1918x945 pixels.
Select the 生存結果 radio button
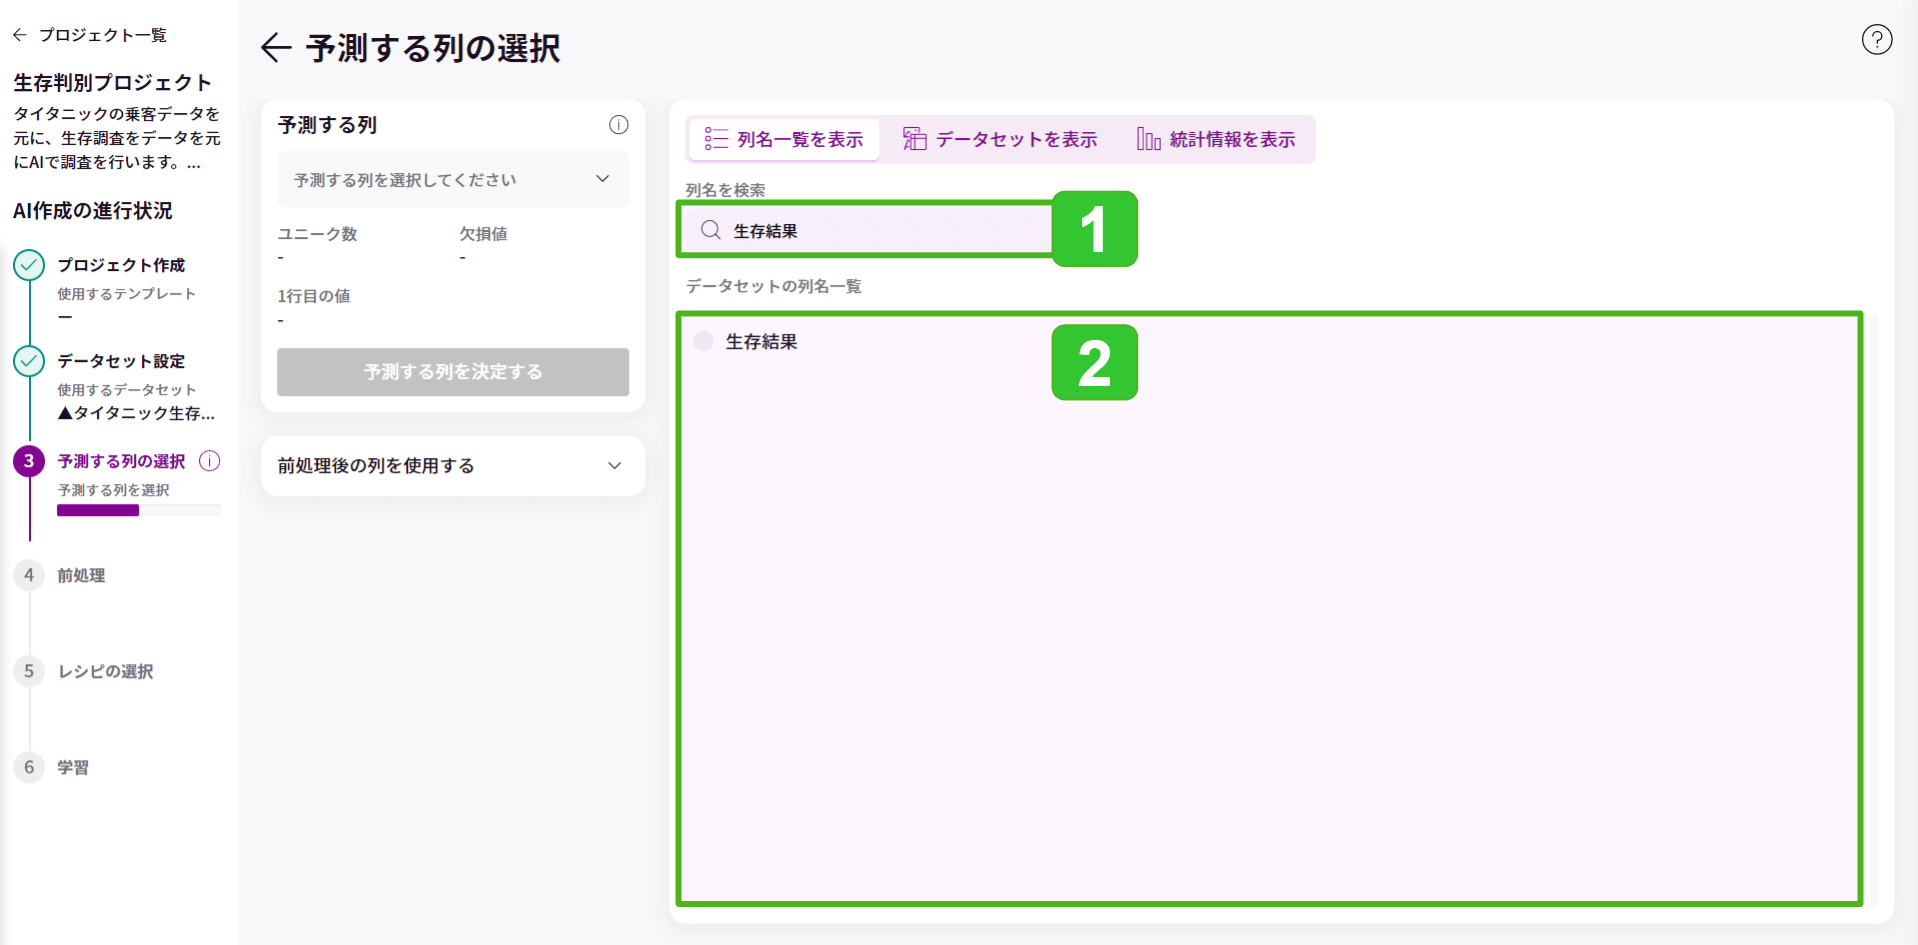[x=704, y=342]
